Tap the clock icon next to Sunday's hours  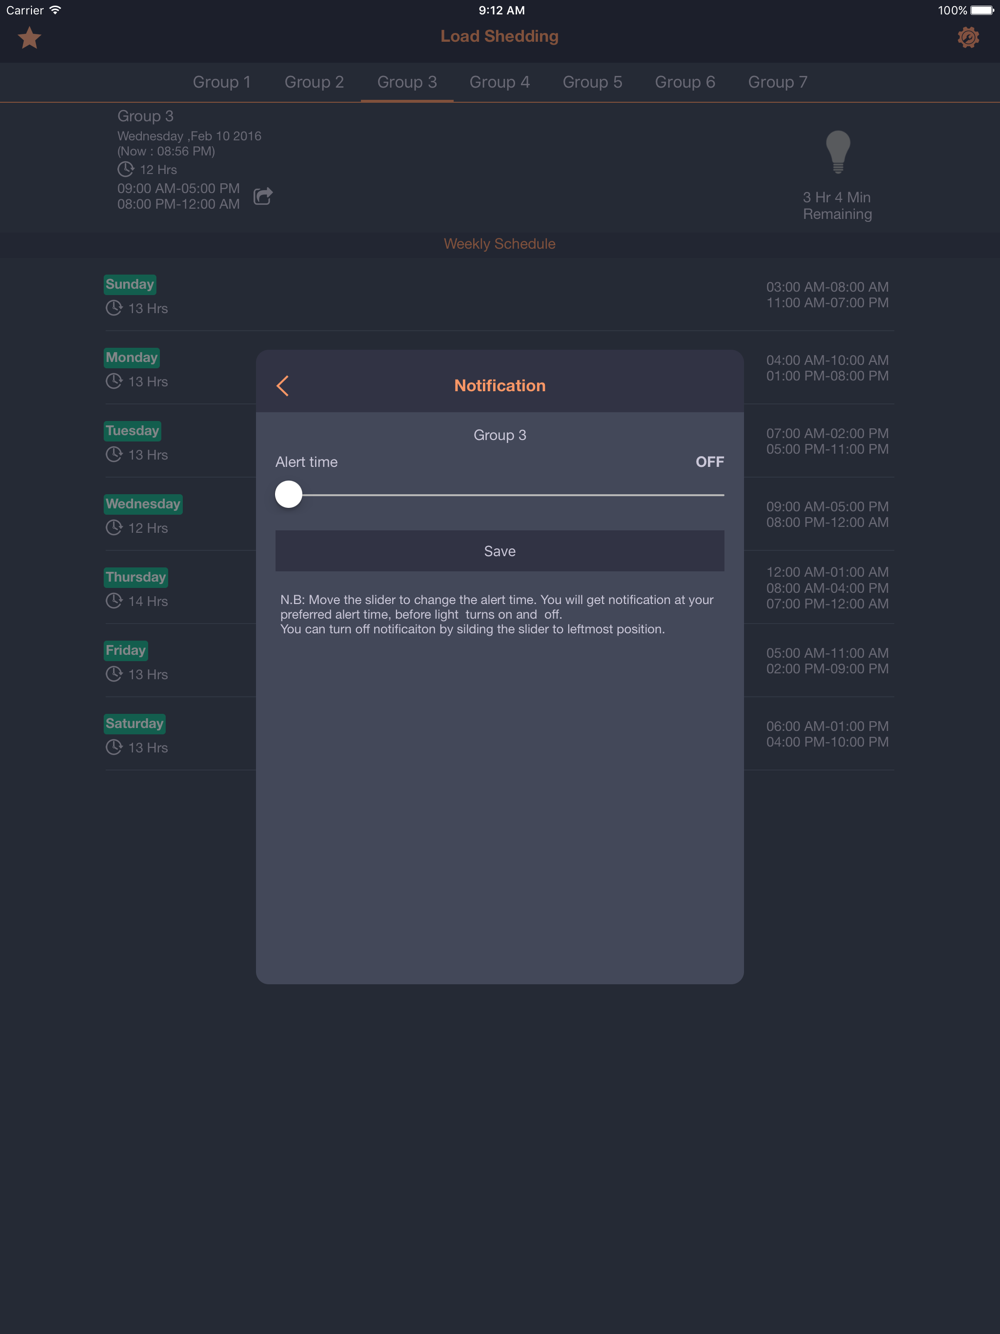(x=114, y=308)
